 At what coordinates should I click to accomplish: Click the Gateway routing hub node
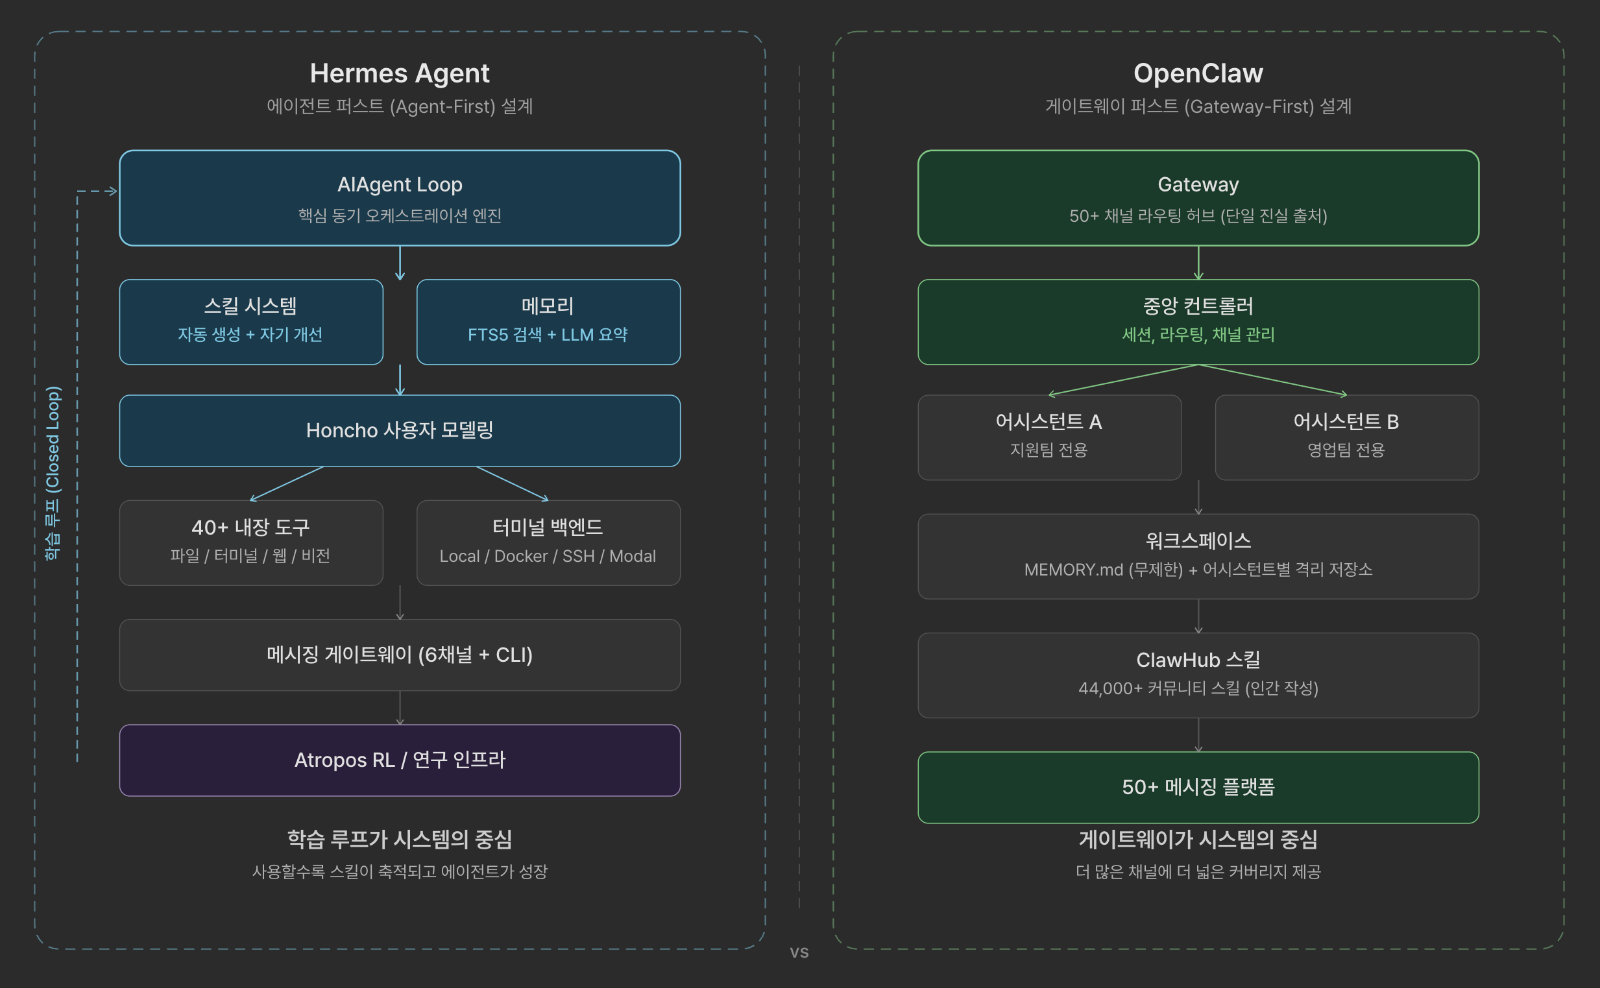[x=1198, y=198]
